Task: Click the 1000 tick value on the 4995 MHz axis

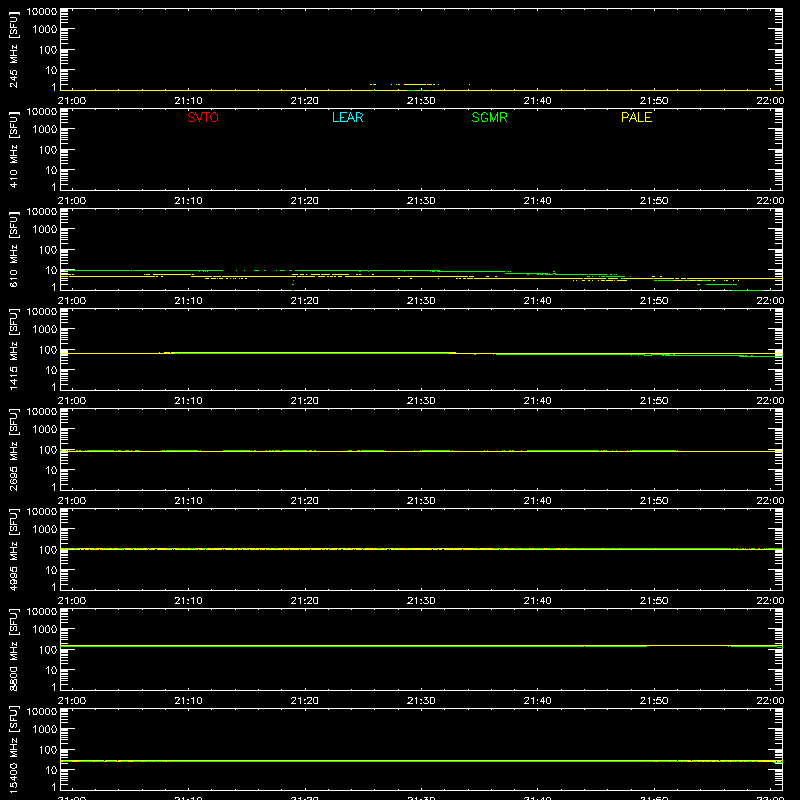Action: pyautogui.click(x=45, y=530)
